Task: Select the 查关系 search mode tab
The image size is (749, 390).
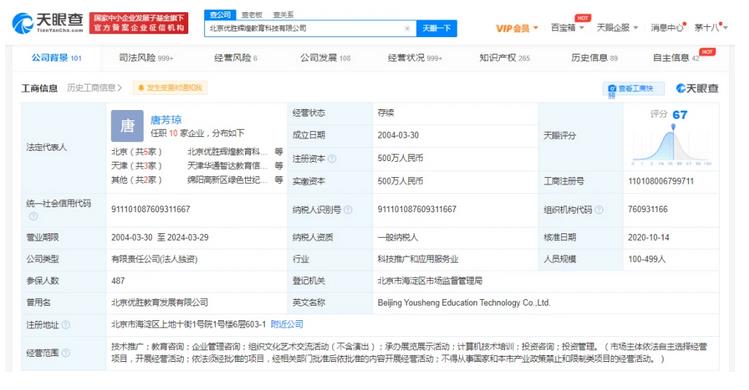Action: (x=283, y=15)
